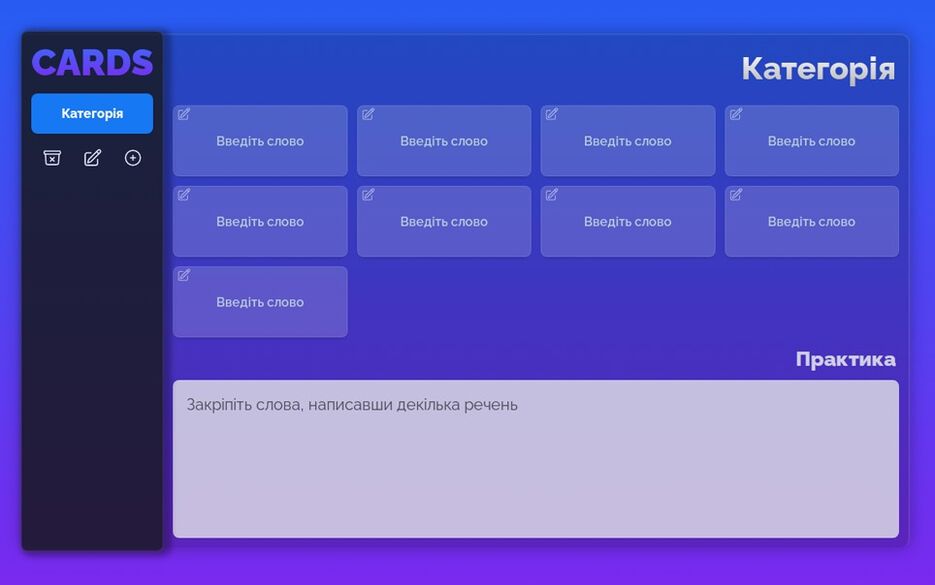Click edit icon on third card in second row

[552, 195]
